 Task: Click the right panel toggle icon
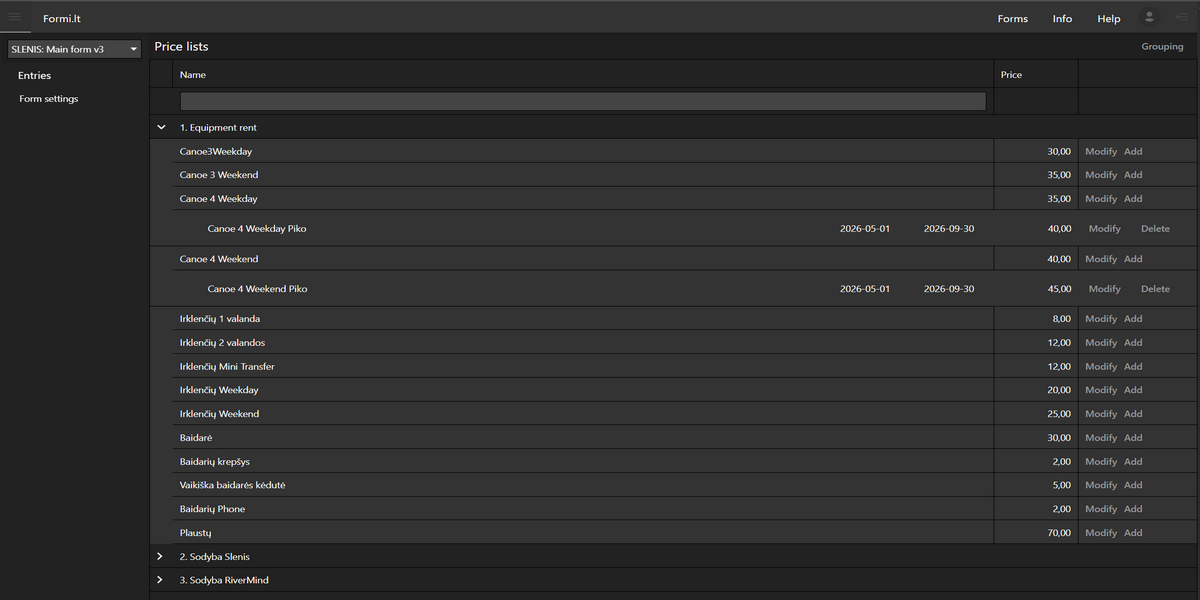1181,17
